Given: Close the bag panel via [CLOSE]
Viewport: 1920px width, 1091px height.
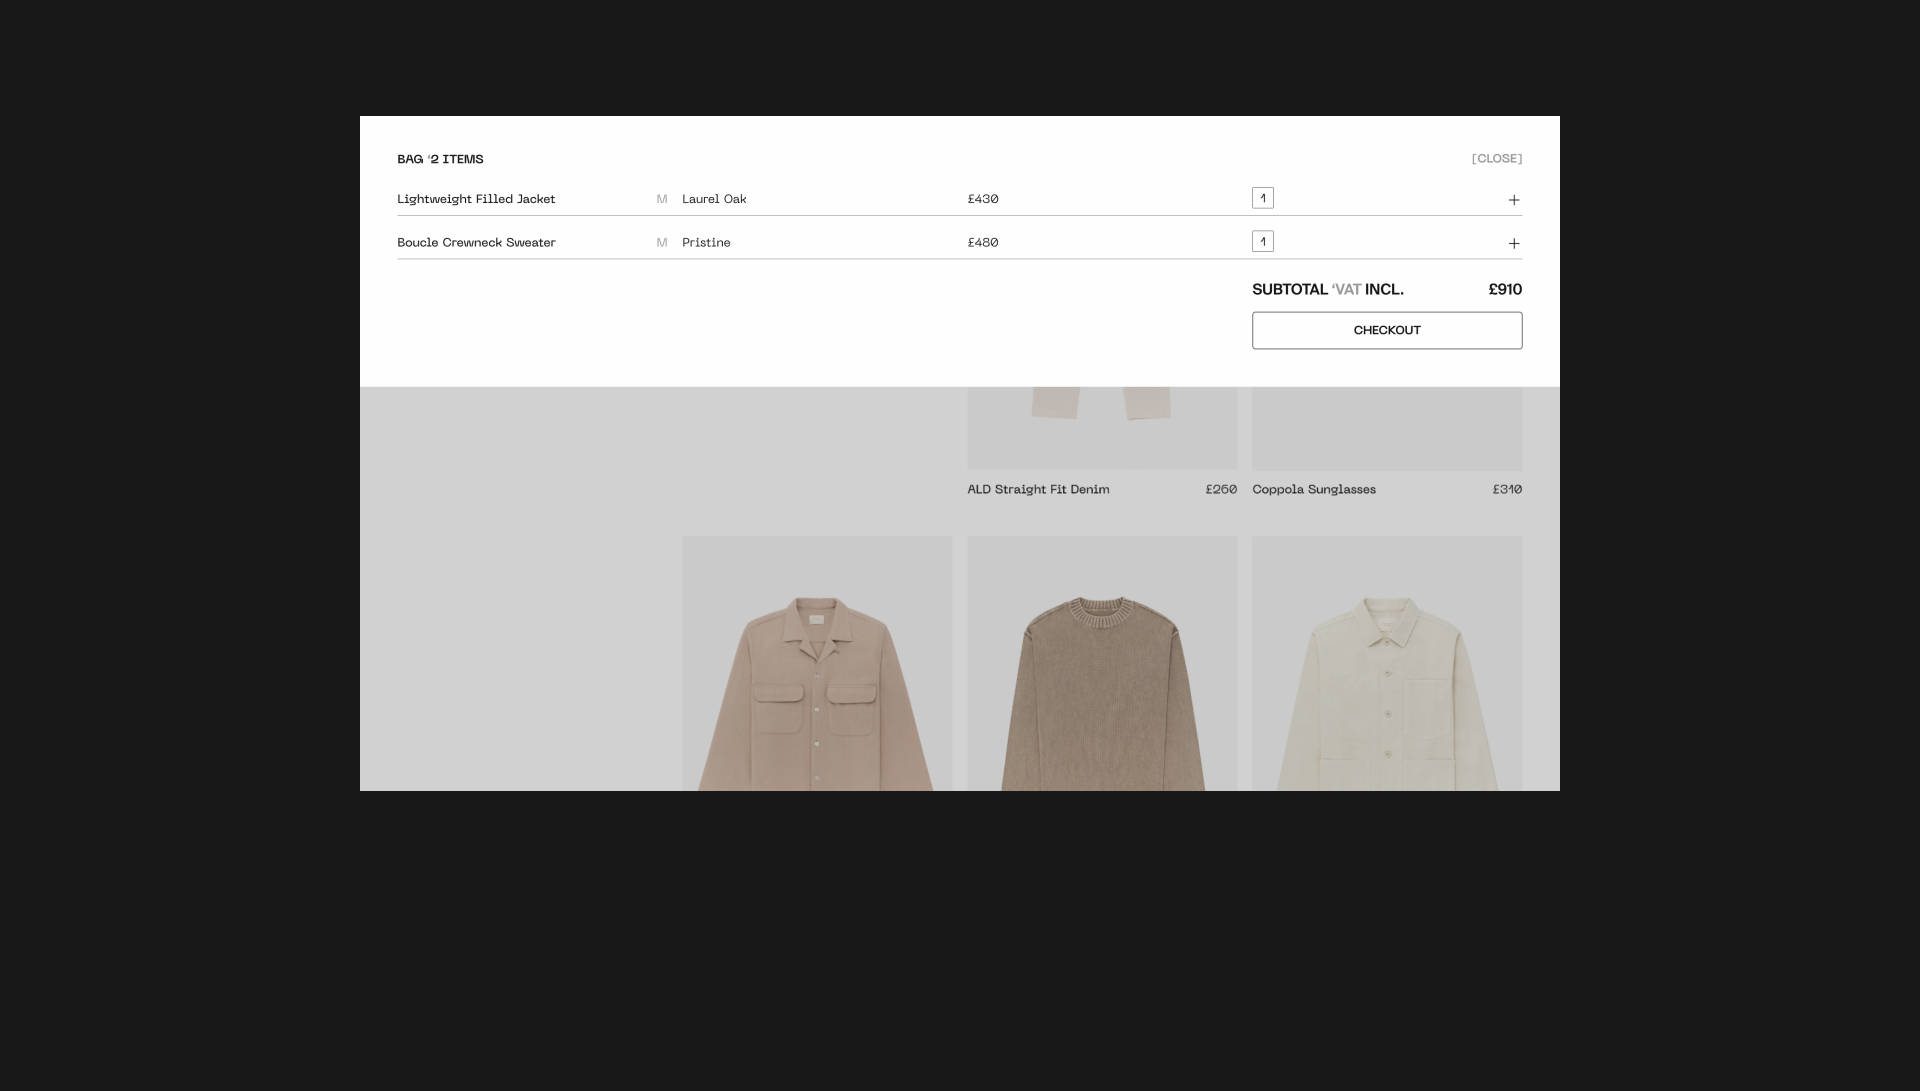Looking at the screenshot, I should pyautogui.click(x=1496, y=159).
